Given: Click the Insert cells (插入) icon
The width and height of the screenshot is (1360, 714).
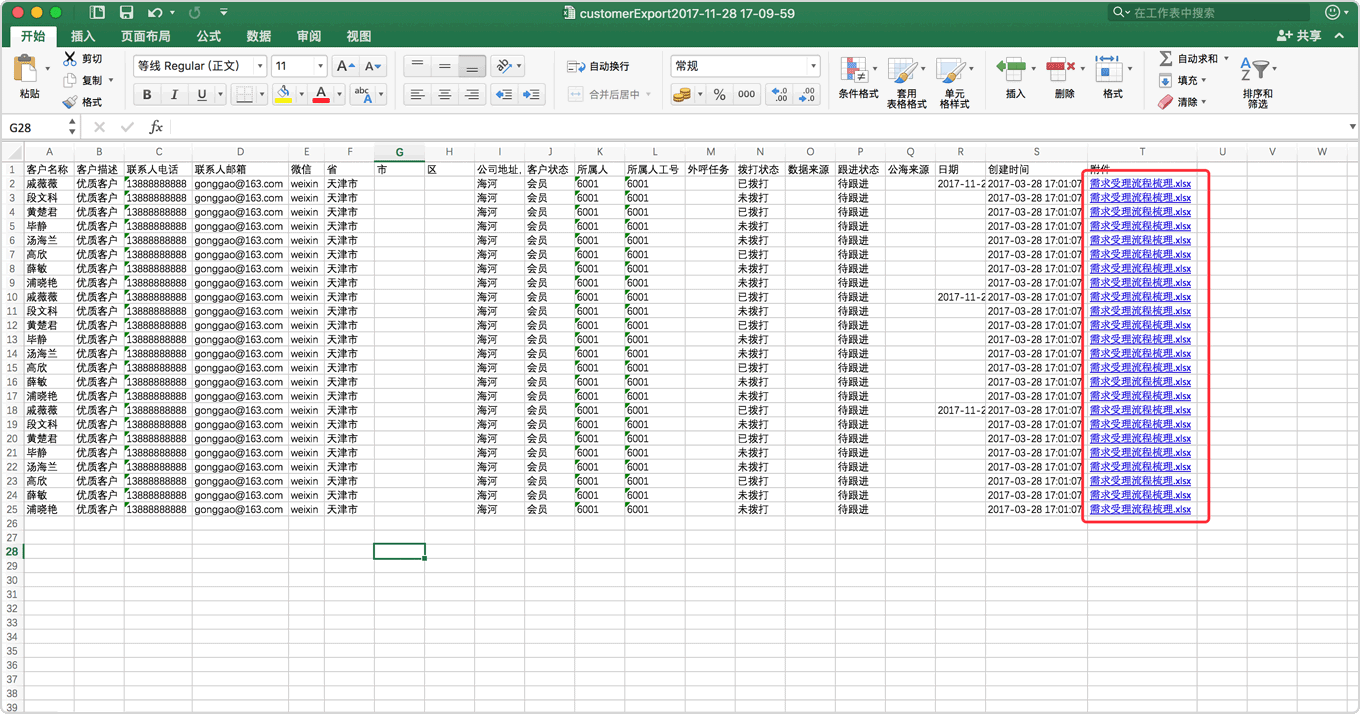Looking at the screenshot, I should pyautogui.click(x=1012, y=69).
